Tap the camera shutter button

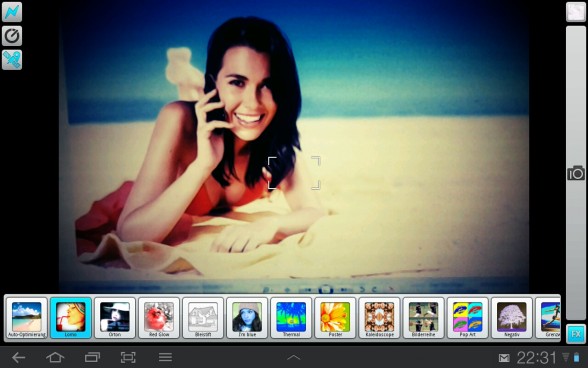click(576, 173)
